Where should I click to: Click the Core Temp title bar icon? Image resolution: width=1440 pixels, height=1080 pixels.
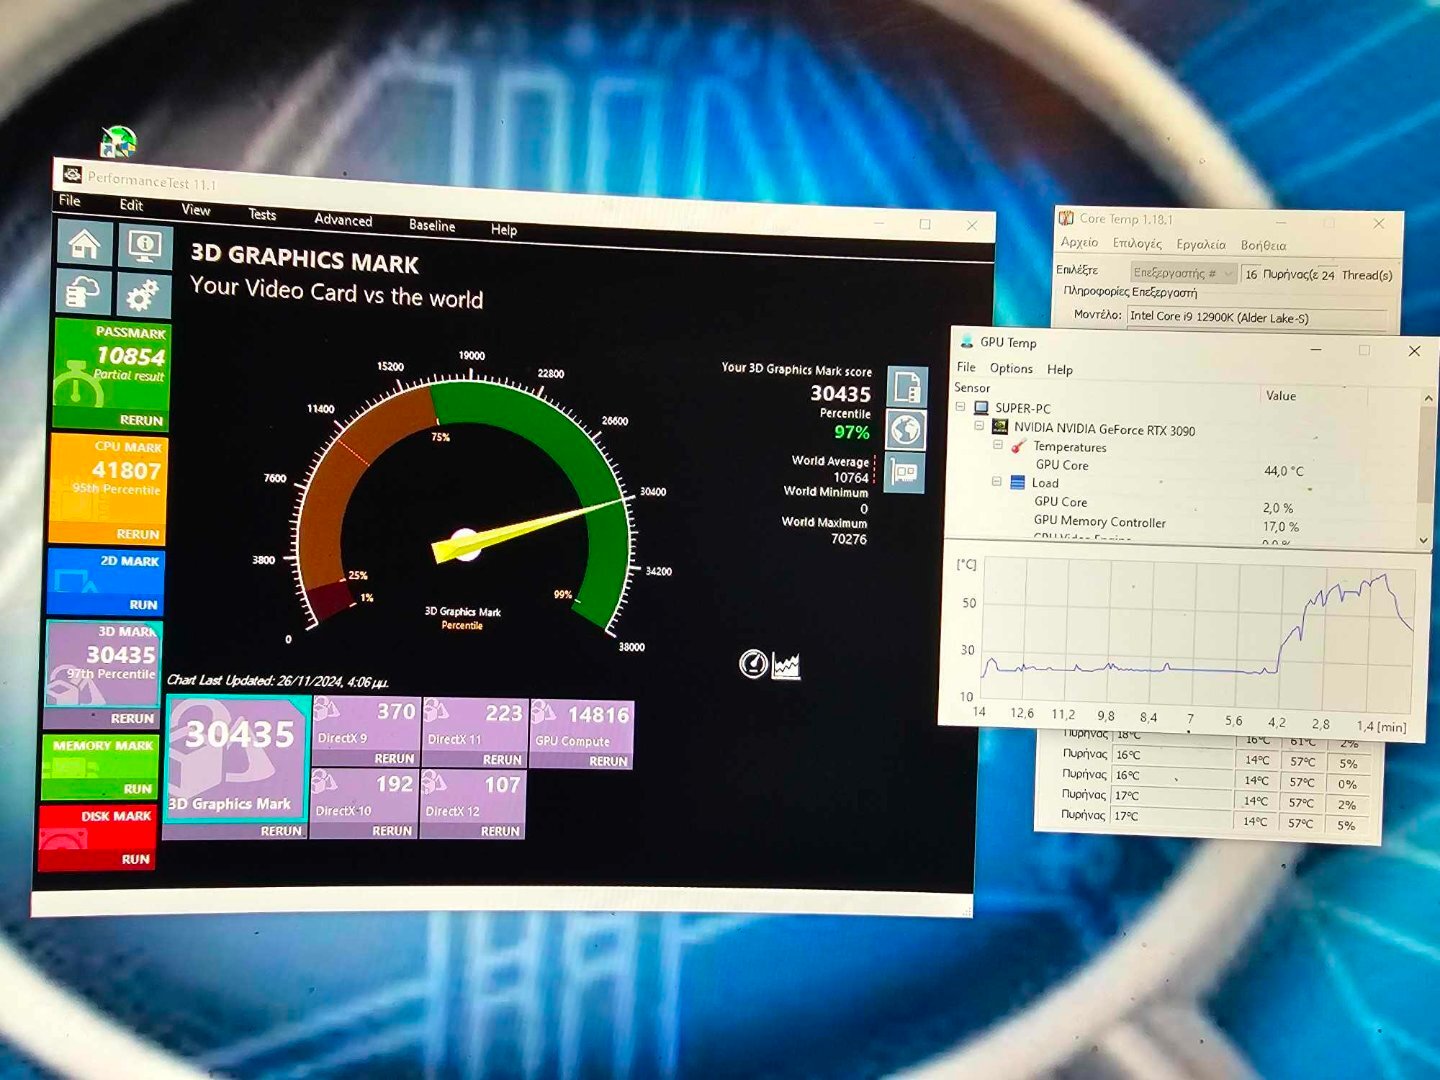point(1067,217)
